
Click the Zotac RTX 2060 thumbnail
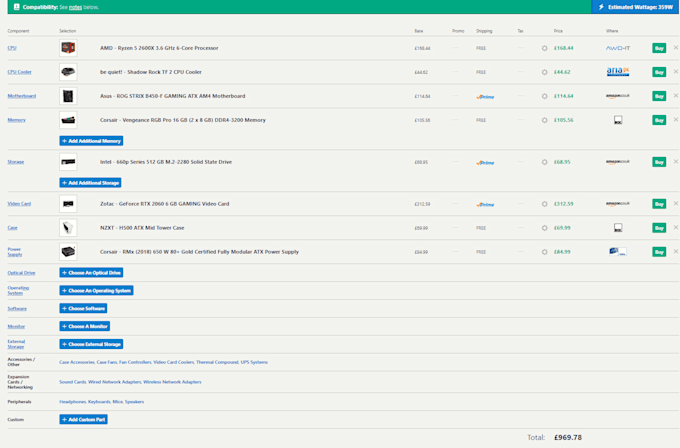pos(68,203)
